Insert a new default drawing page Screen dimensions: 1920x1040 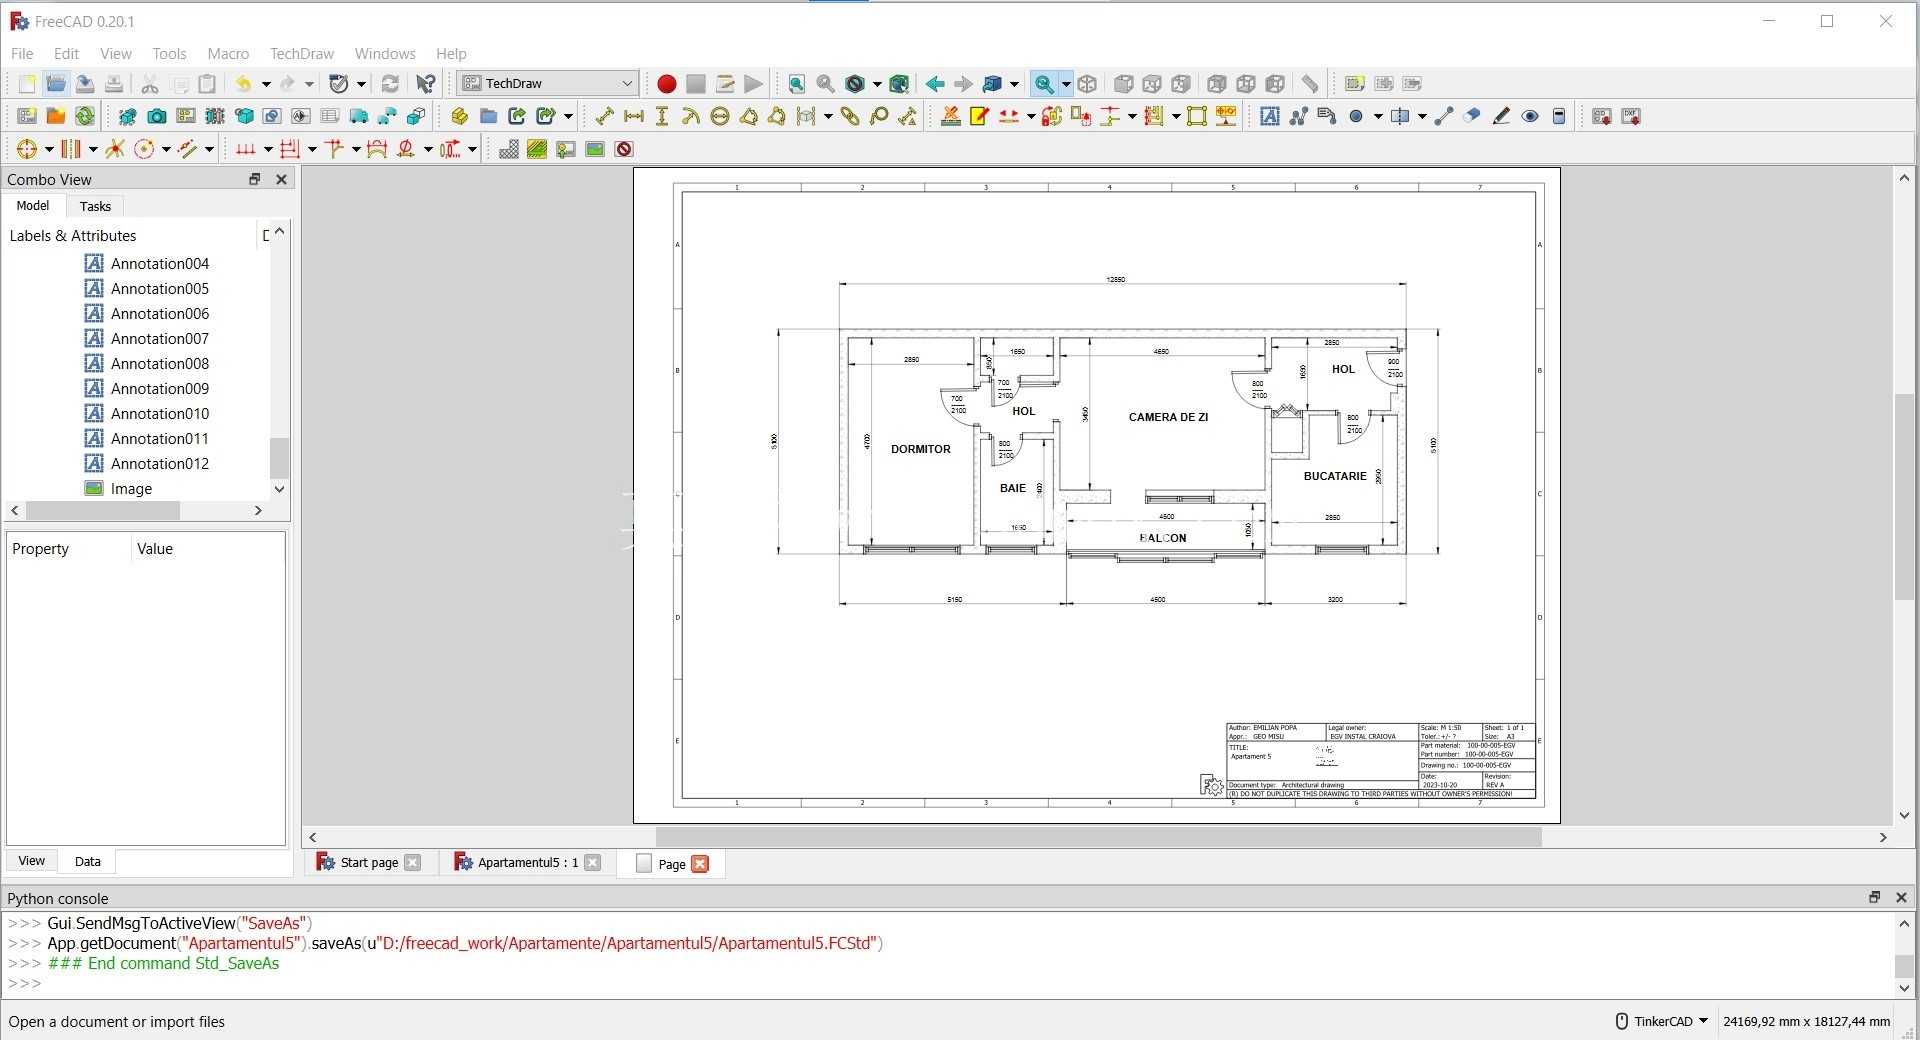(27, 116)
